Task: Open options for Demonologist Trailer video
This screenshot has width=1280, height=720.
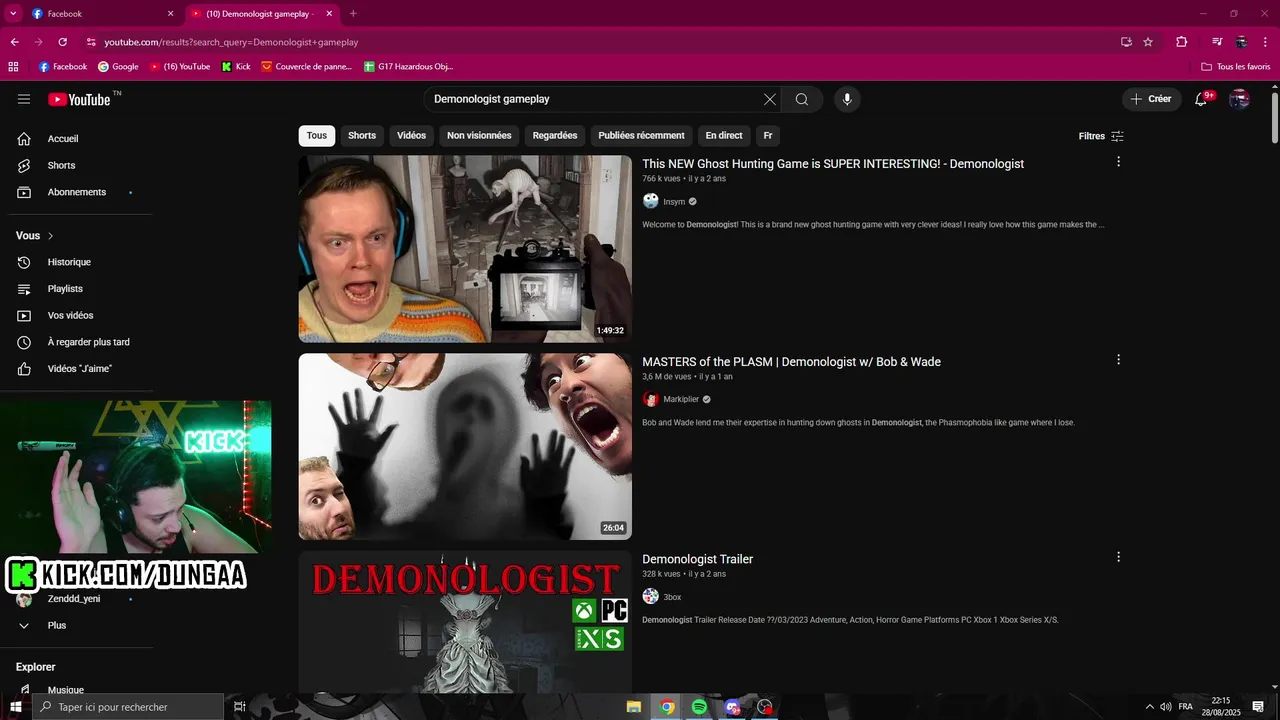Action: click(1118, 557)
